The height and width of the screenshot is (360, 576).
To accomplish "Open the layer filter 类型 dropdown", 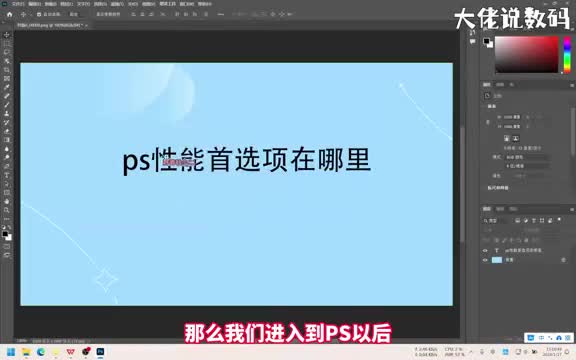I will point(496,221).
